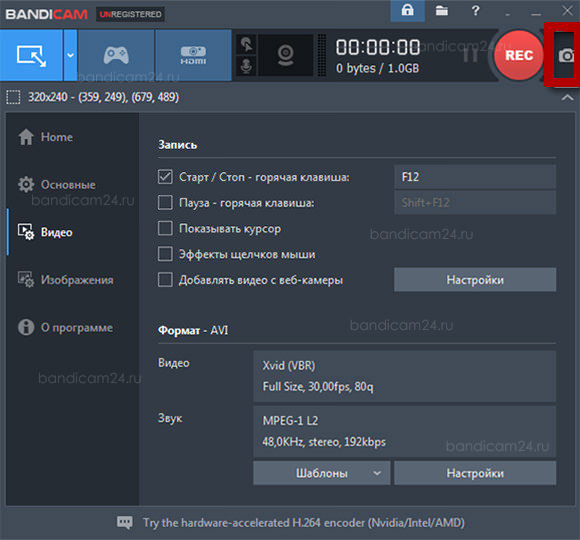This screenshot has width=580, height=540.
Task: Start recording with the REC button
Action: (x=519, y=55)
